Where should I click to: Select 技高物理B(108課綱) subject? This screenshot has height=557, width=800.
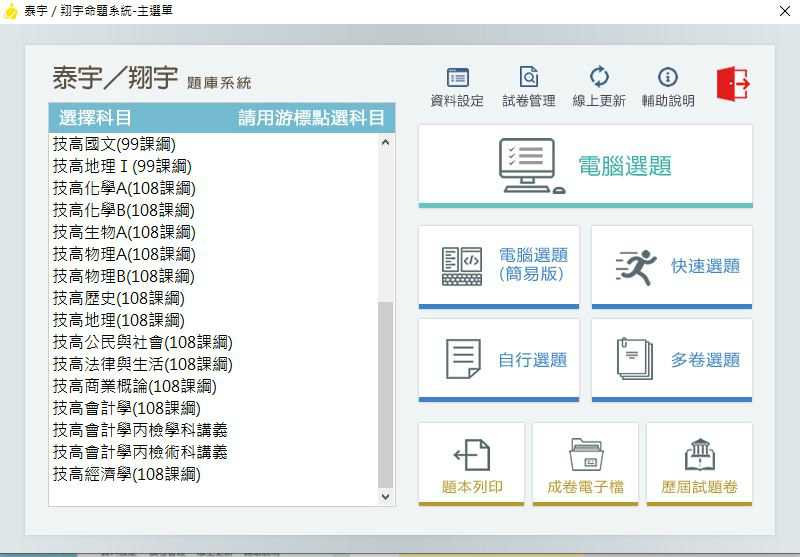213,276
